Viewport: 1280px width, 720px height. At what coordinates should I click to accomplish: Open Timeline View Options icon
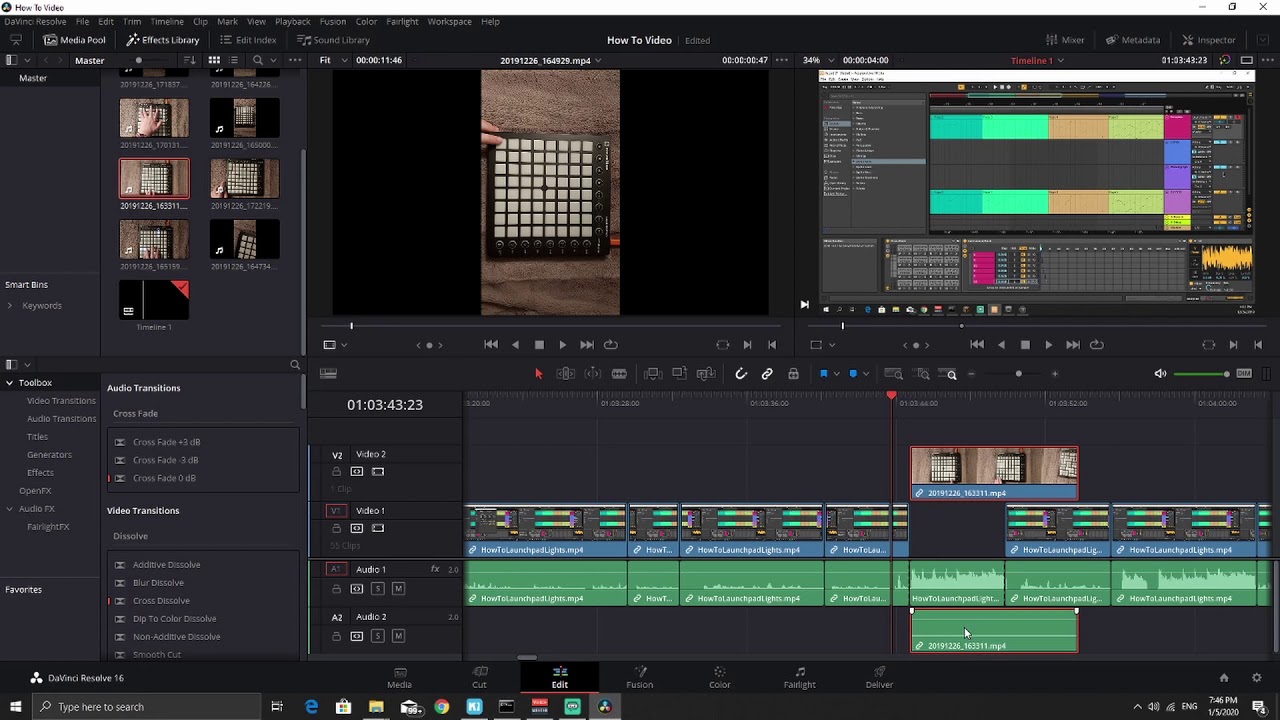pyautogui.click(x=328, y=374)
